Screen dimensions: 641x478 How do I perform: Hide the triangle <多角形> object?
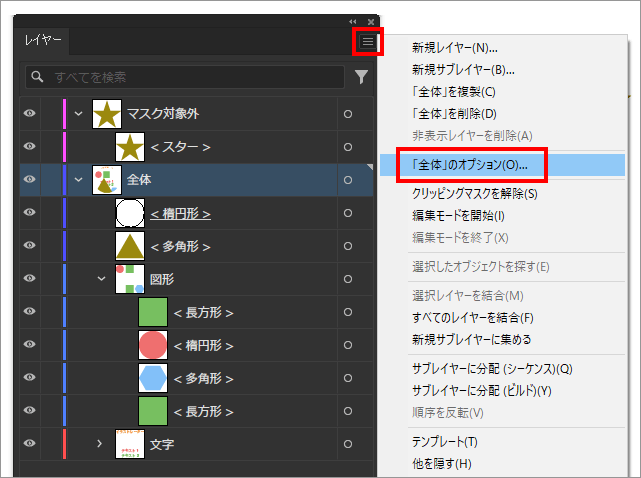click(x=29, y=245)
